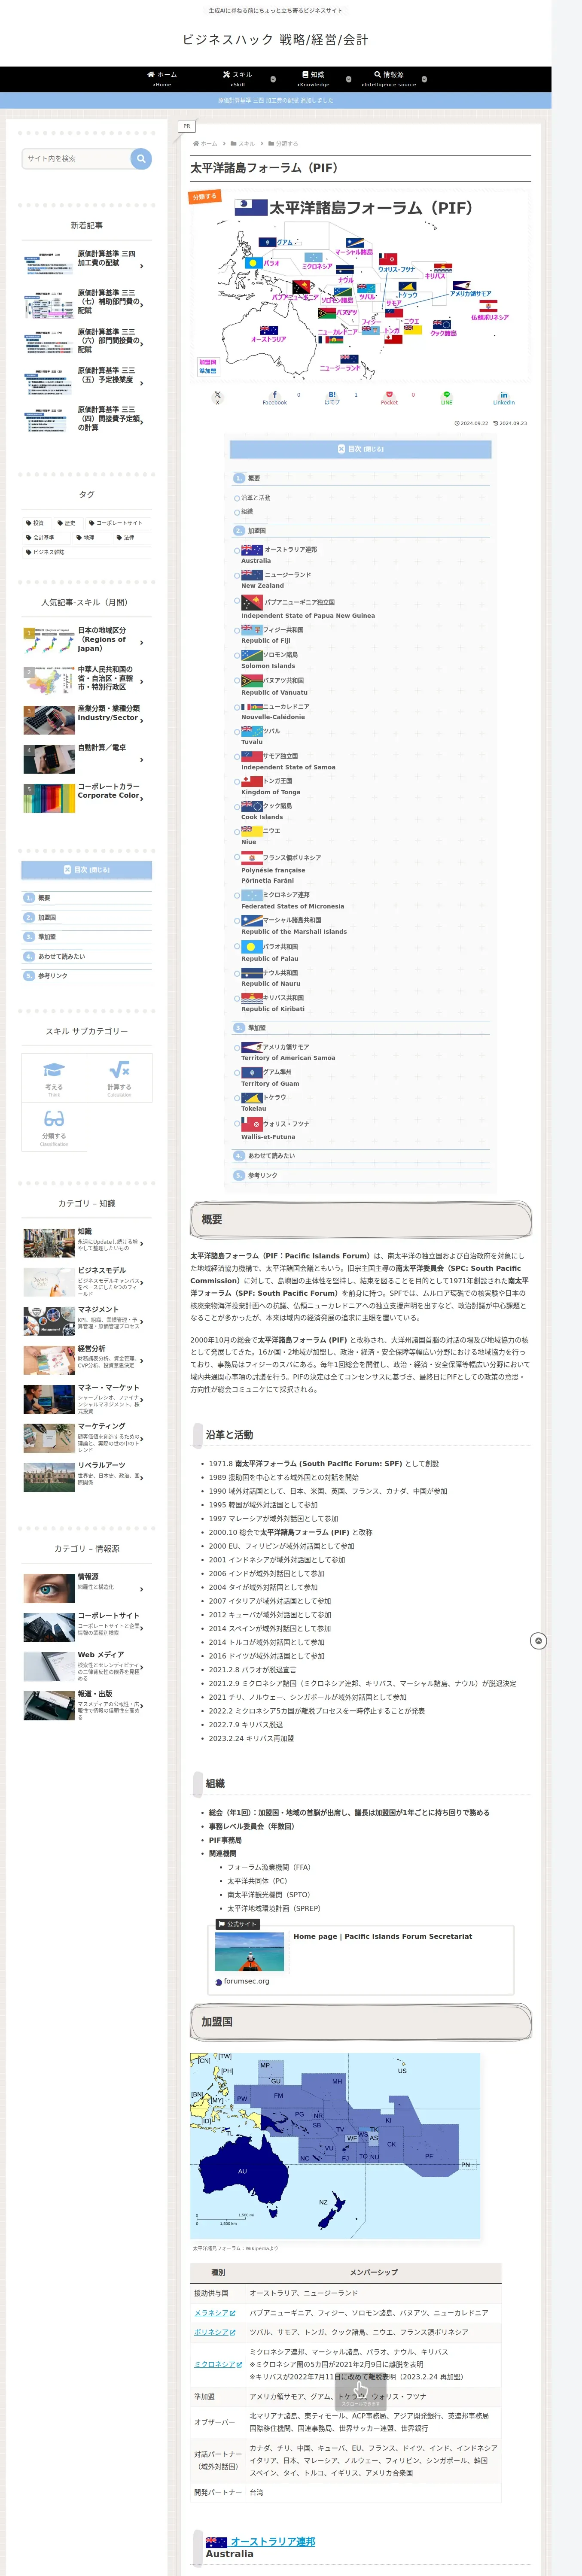Share the article on Facebook
Image resolution: width=582 pixels, height=2576 pixels.
pos(275,397)
